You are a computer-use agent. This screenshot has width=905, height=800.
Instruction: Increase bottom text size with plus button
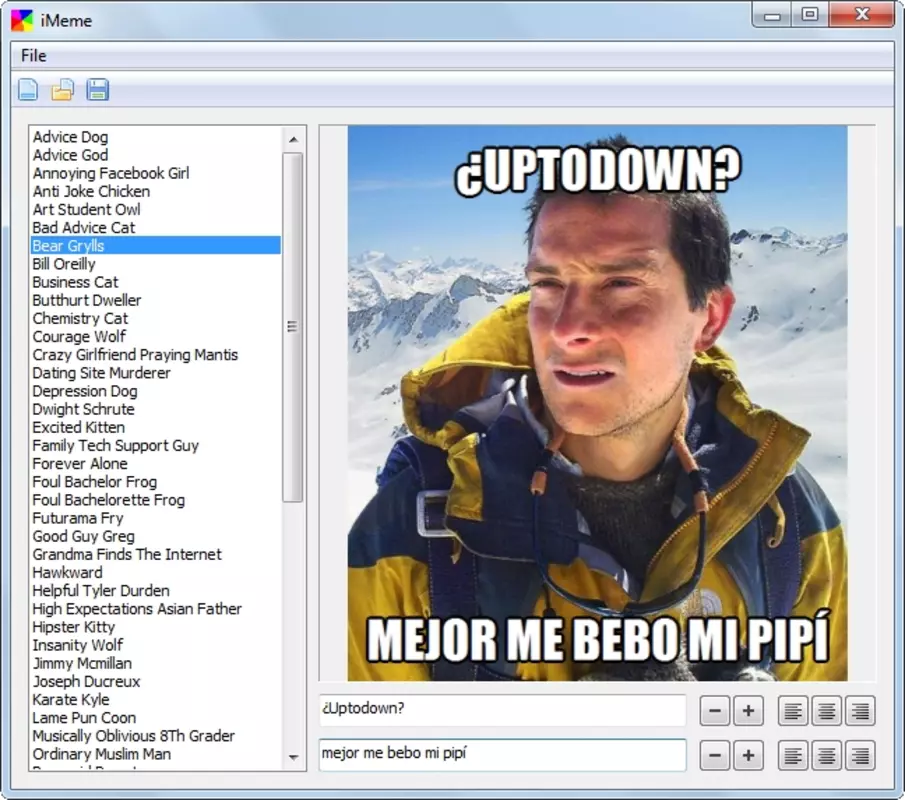(748, 756)
